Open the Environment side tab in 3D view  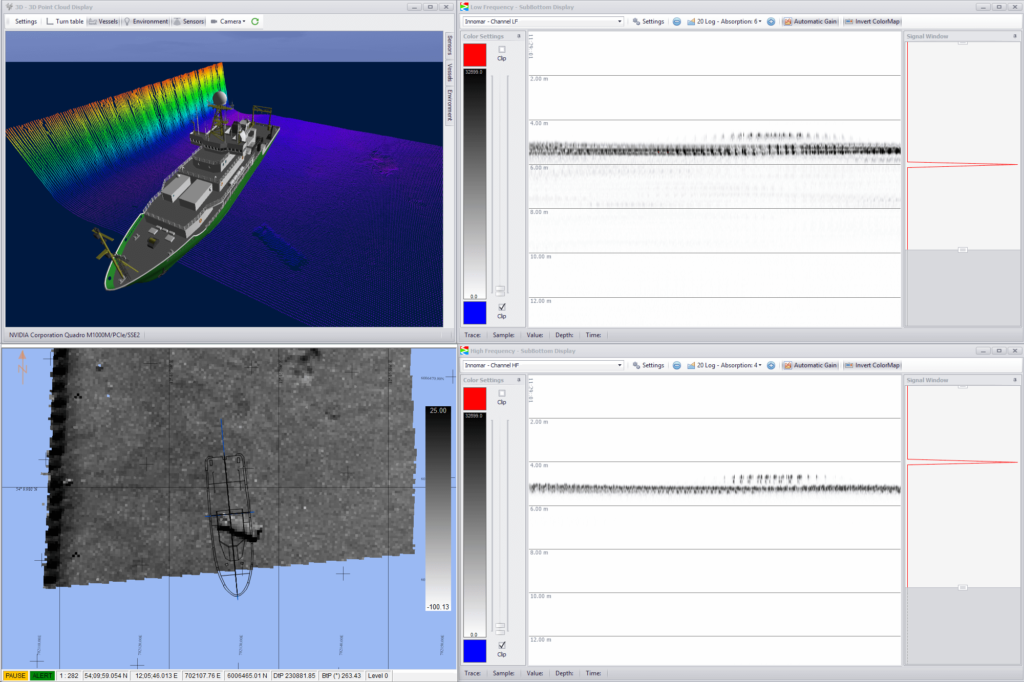449,105
